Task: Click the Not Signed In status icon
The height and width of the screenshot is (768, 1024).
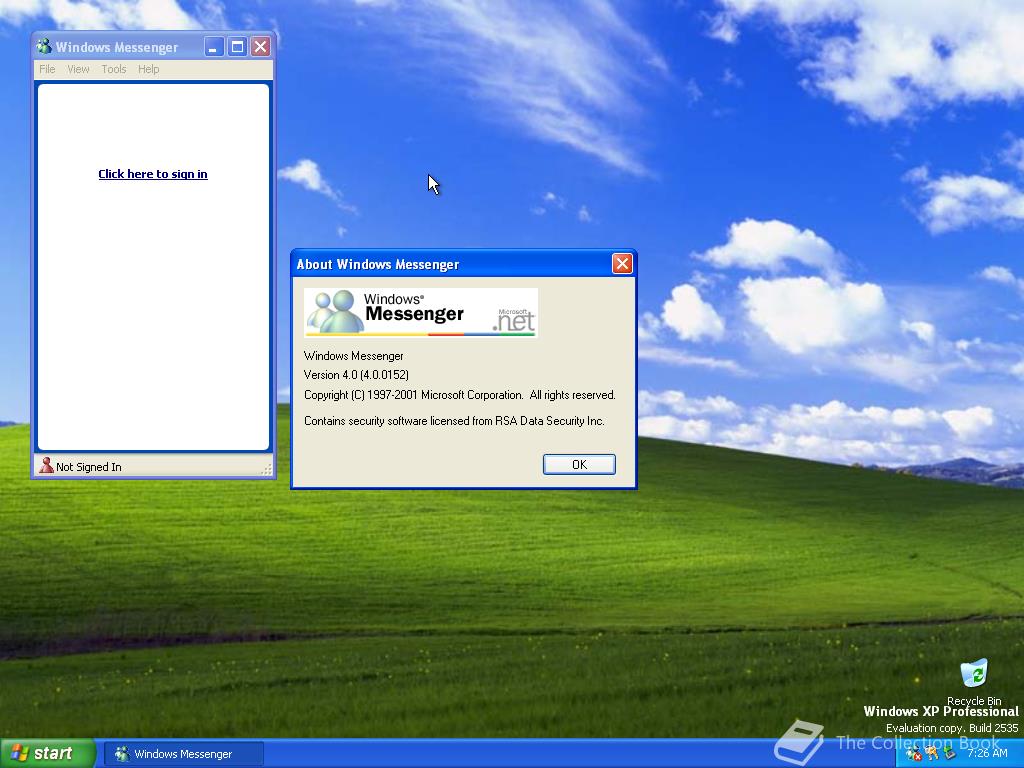Action: click(x=46, y=466)
